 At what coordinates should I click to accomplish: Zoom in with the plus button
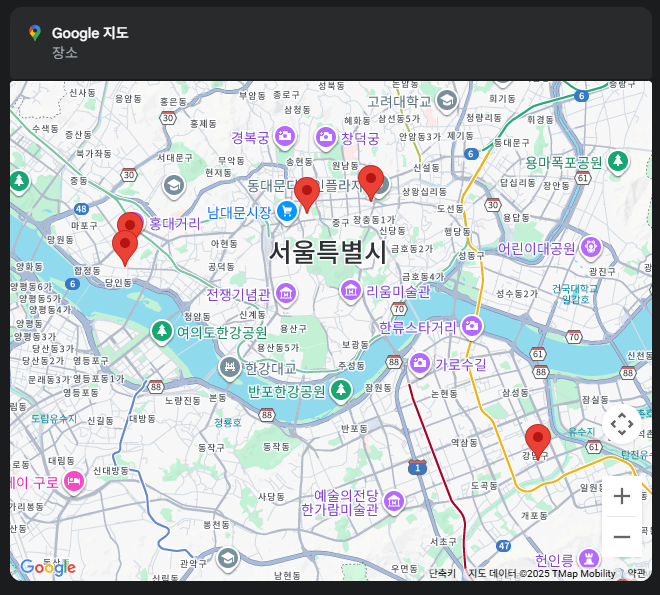[x=622, y=496]
